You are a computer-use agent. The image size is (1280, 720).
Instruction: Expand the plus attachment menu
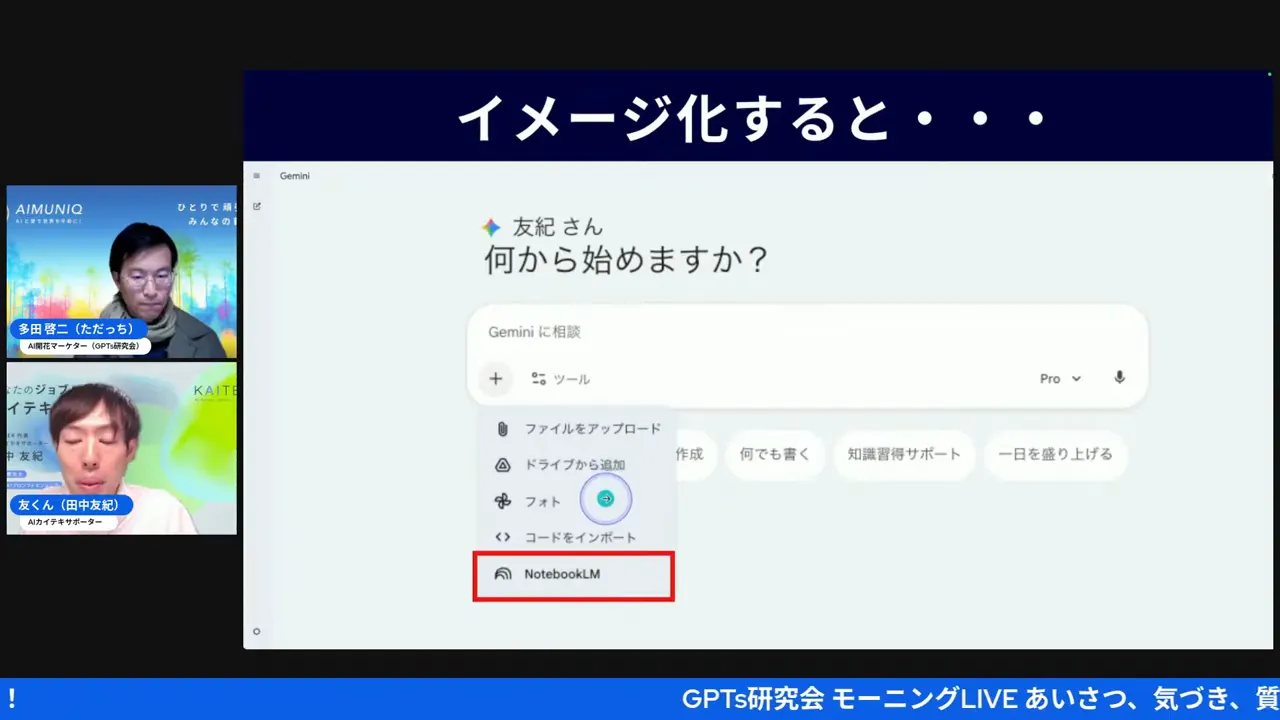pyautogui.click(x=495, y=378)
